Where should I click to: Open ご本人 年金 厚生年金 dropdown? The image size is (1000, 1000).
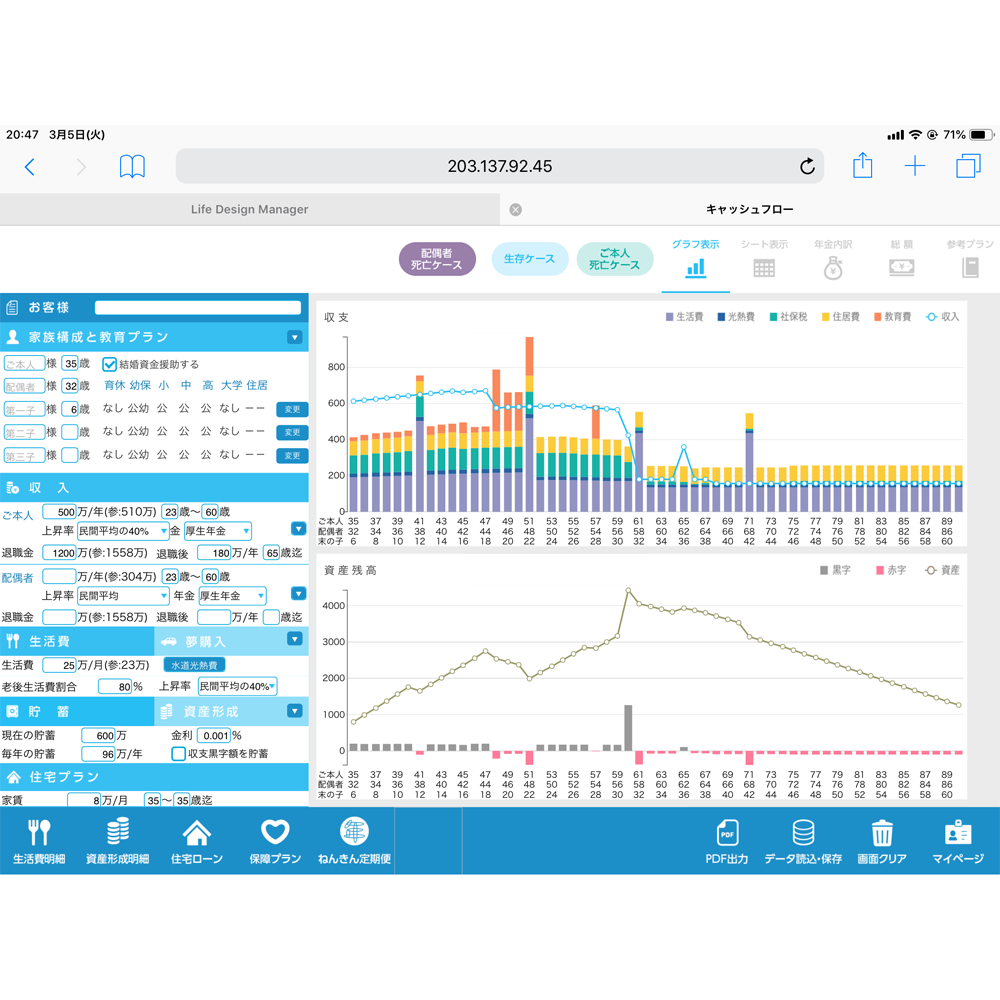[x=217, y=531]
